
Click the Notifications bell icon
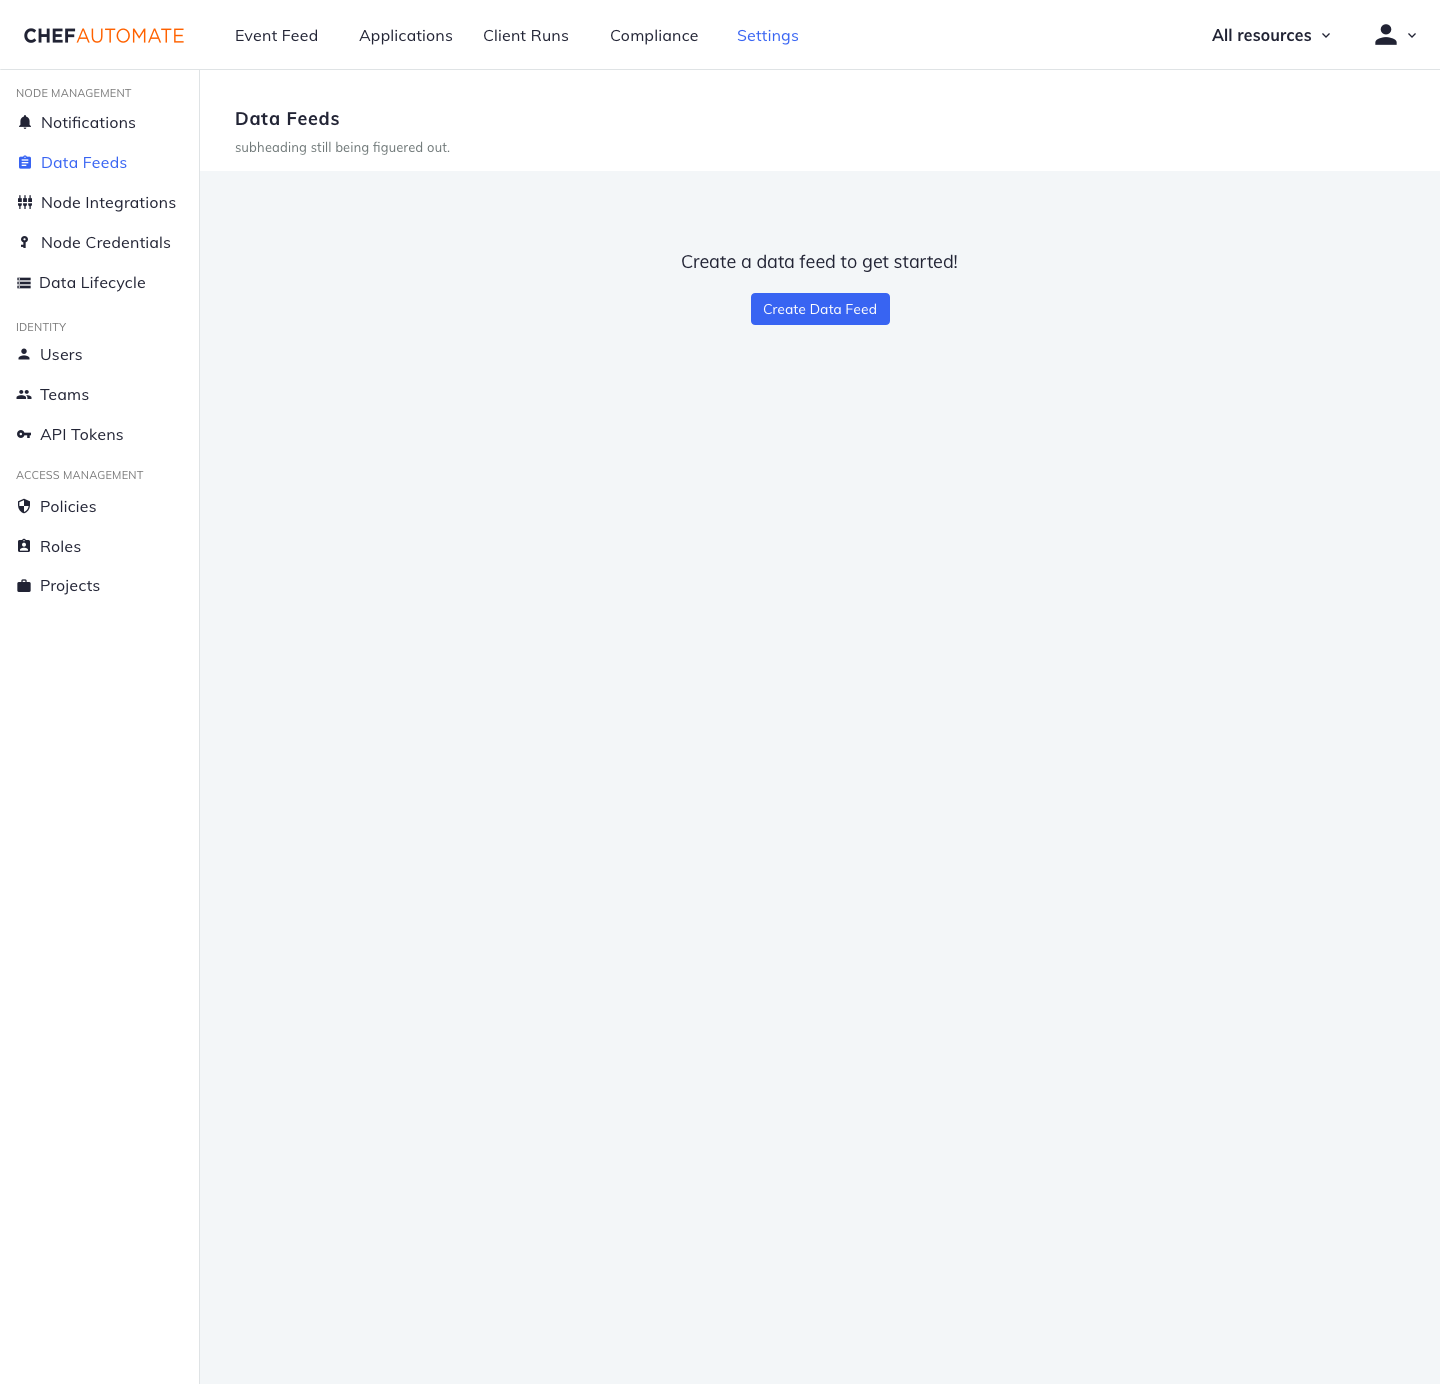pos(24,122)
